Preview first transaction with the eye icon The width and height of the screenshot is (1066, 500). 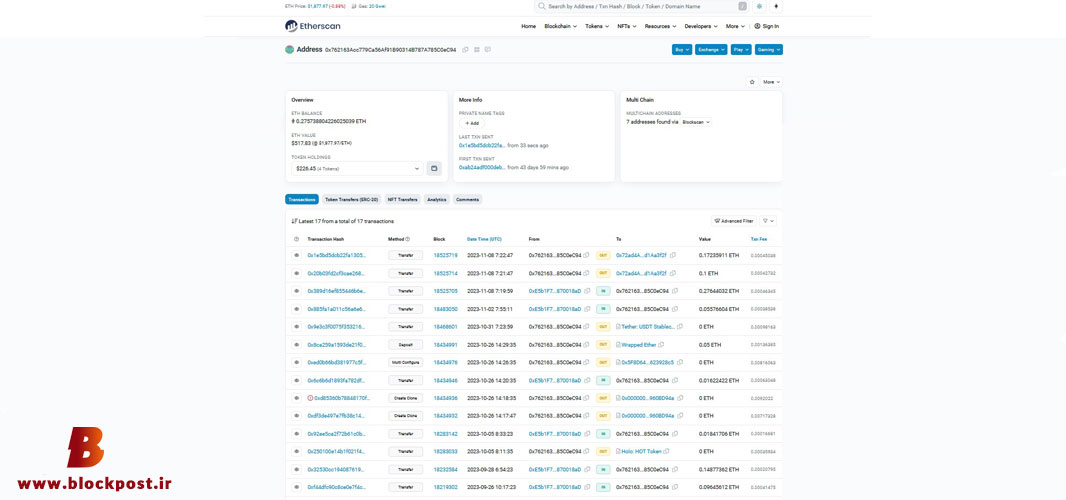click(x=296, y=255)
